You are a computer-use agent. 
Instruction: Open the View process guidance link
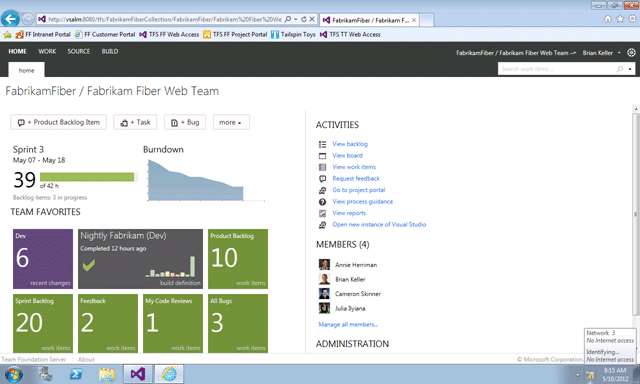(x=362, y=202)
